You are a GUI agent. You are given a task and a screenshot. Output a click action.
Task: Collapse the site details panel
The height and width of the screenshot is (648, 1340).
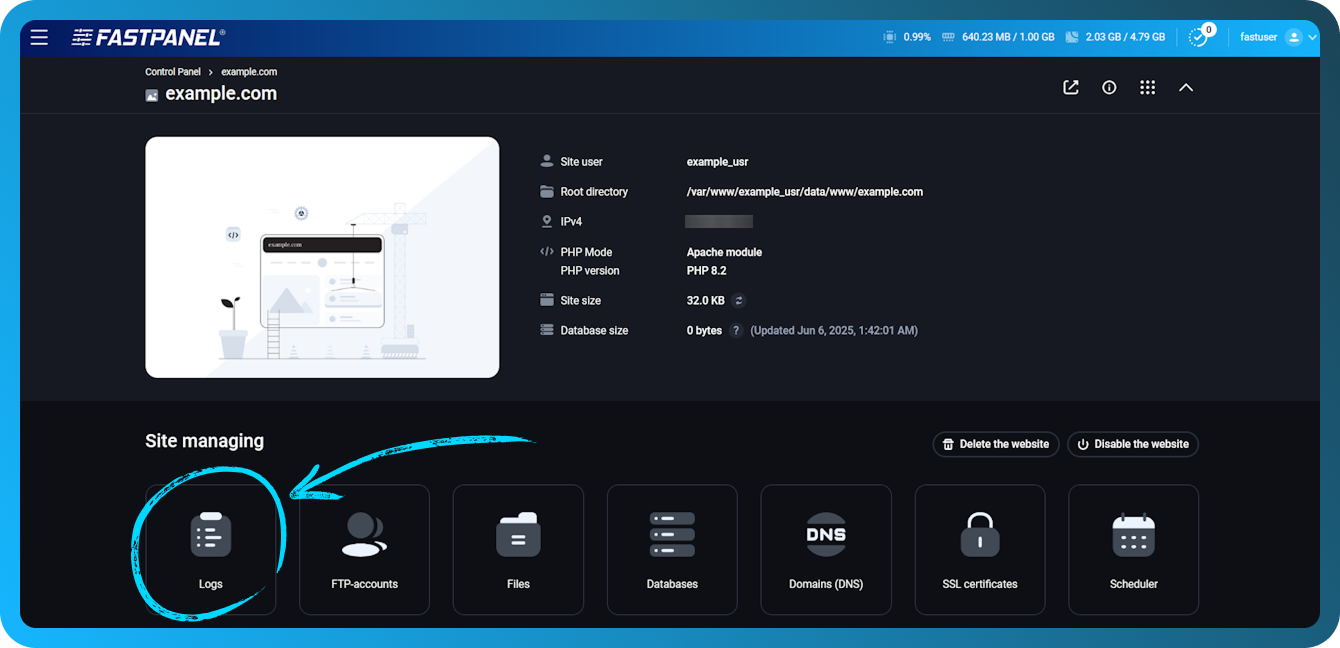pos(1186,87)
